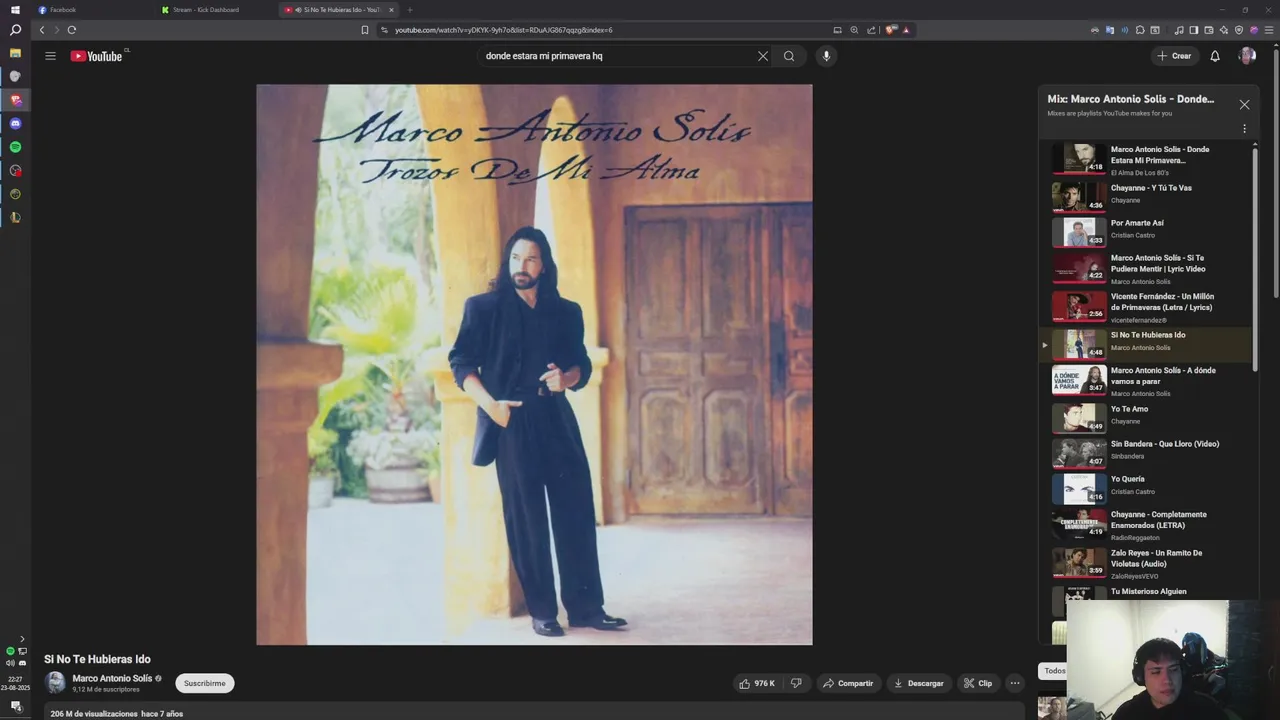1280x720 pixels.
Task: Click the zoom magnifier in address bar
Action: coord(854,30)
